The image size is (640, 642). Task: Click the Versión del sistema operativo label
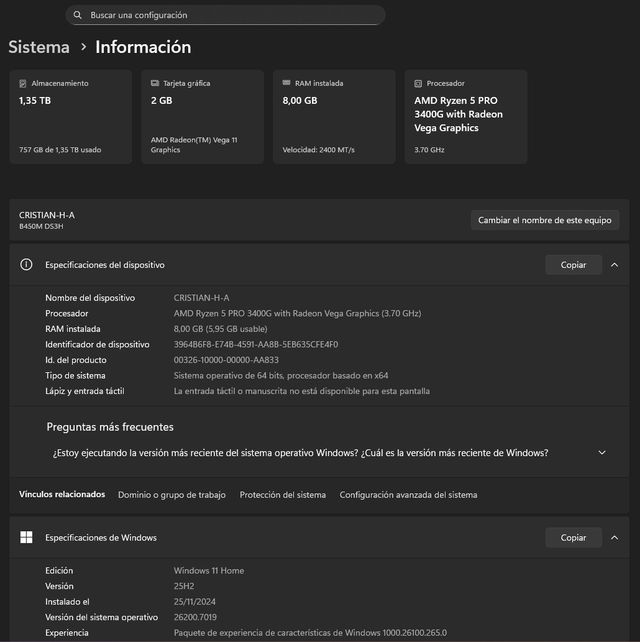[102, 617]
